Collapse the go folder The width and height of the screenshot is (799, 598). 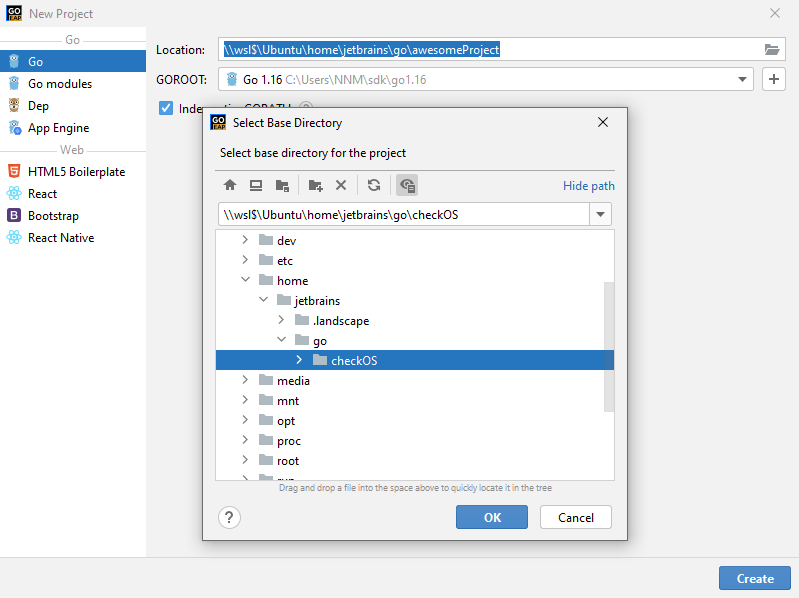(281, 340)
